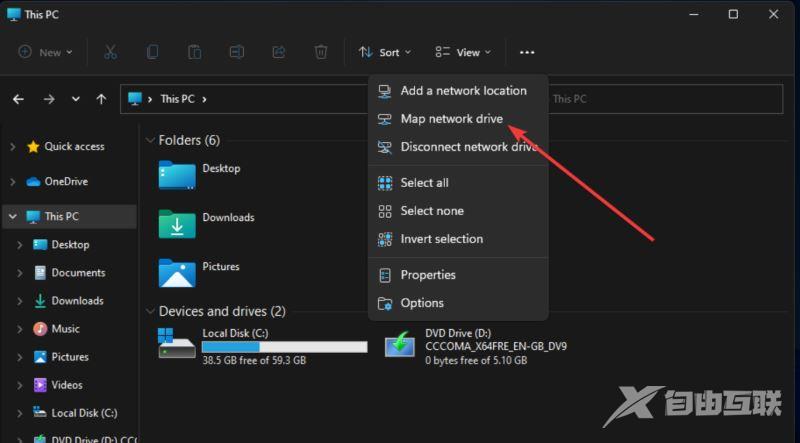Open Properties from the menu

pyautogui.click(x=458, y=275)
